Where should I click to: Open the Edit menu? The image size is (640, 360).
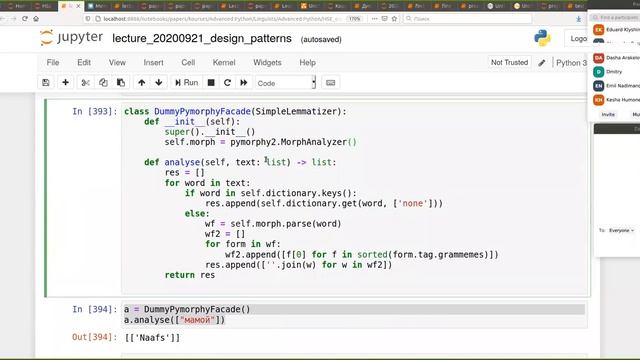84,62
